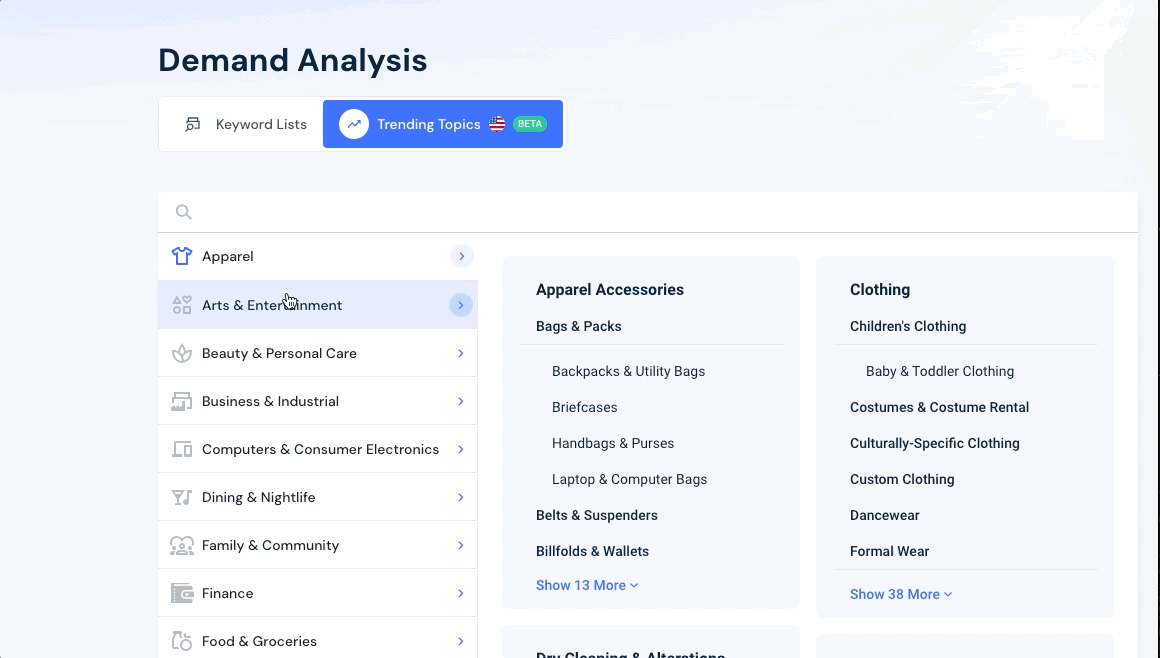Expand the Apparel category chevron
This screenshot has width=1160, height=658.
(x=461, y=256)
